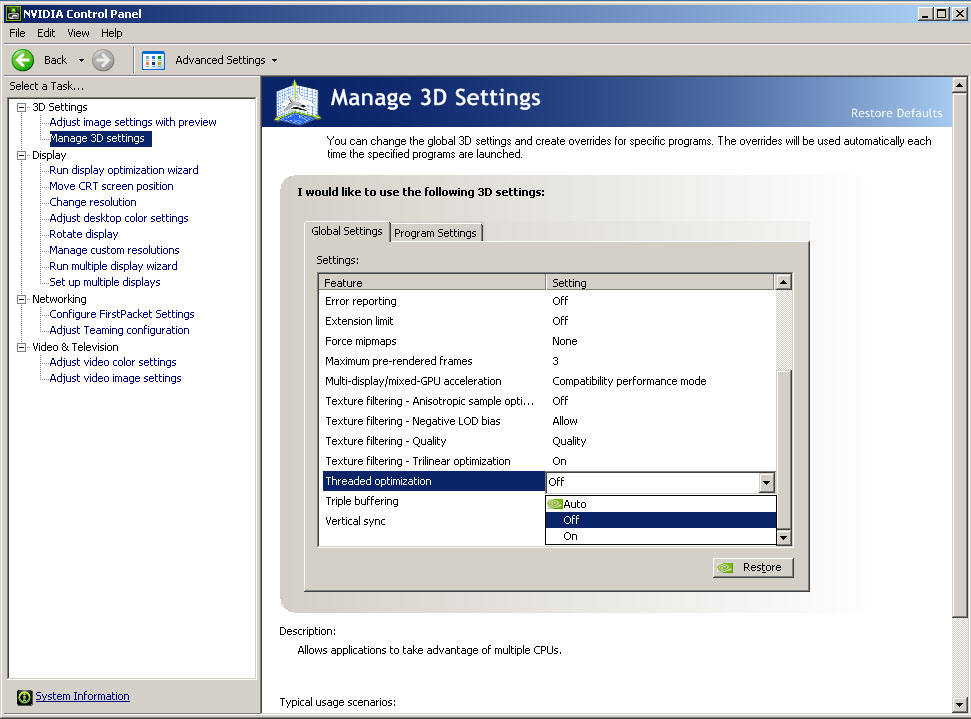The width and height of the screenshot is (971, 719).
Task: Open the Advanced Settings view dropdown
Action: 274,60
